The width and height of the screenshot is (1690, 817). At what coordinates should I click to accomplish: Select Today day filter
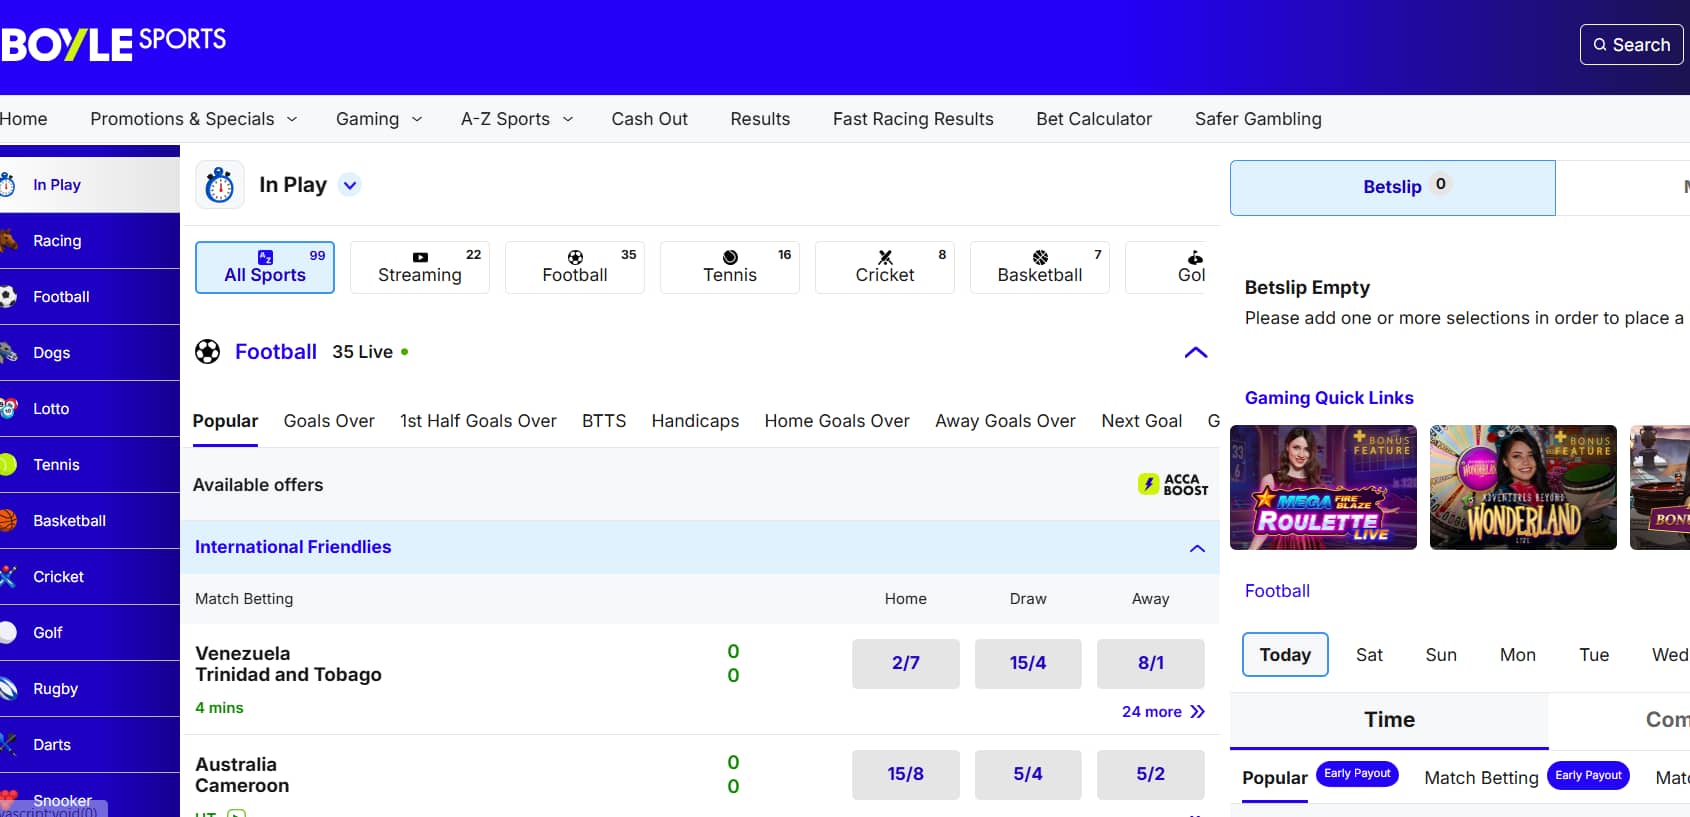[1285, 655]
